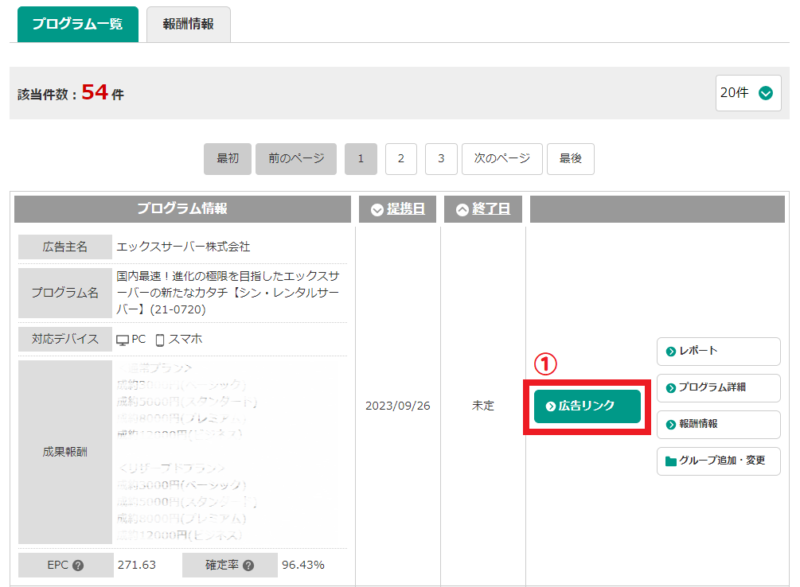
Task: Open the 20件 results-per-page dropdown
Action: tap(748, 93)
